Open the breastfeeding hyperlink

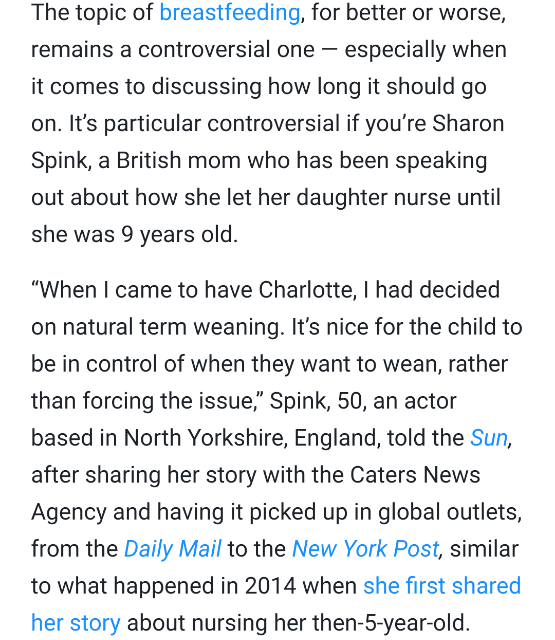(x=230, y=13)
